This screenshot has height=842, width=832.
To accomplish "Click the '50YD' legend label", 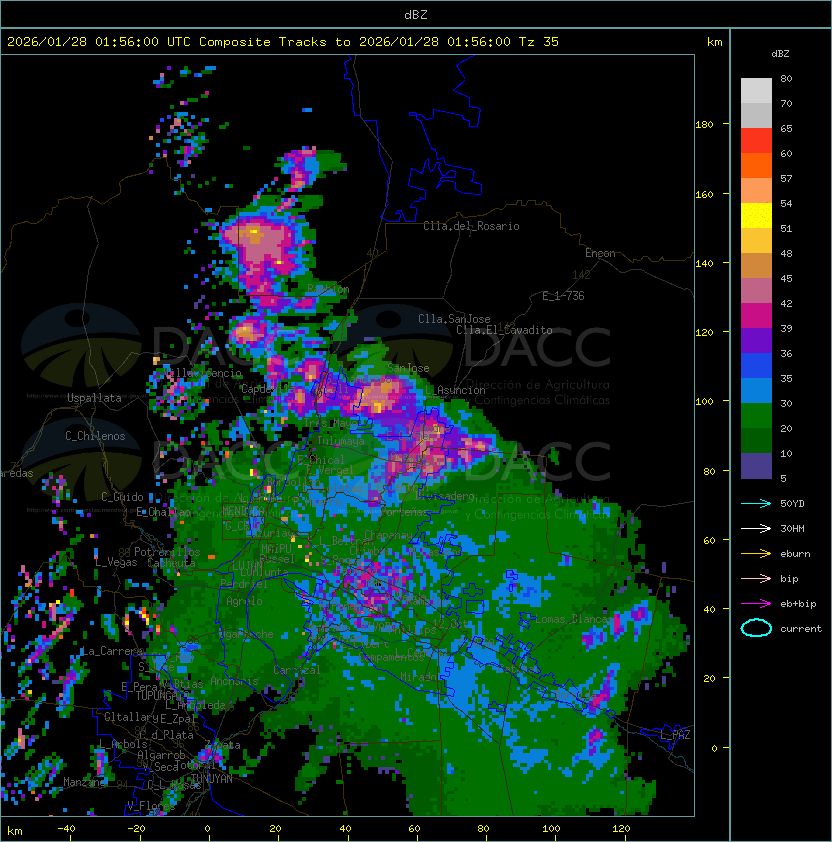I will [x=792, y=503].
